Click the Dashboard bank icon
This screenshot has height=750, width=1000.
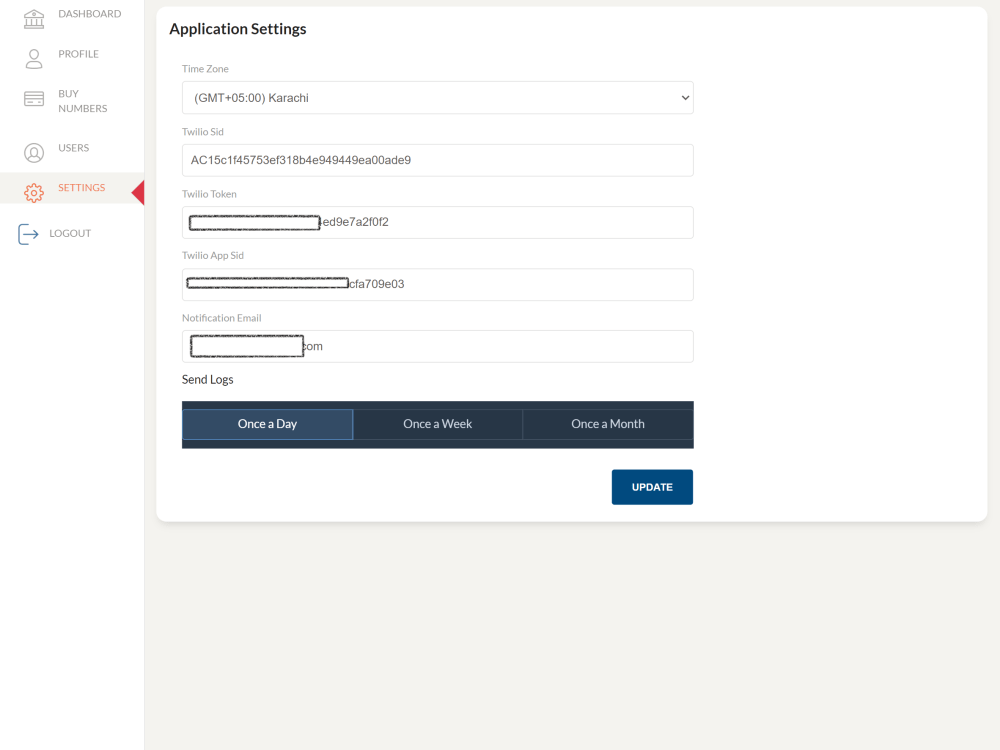33,17
